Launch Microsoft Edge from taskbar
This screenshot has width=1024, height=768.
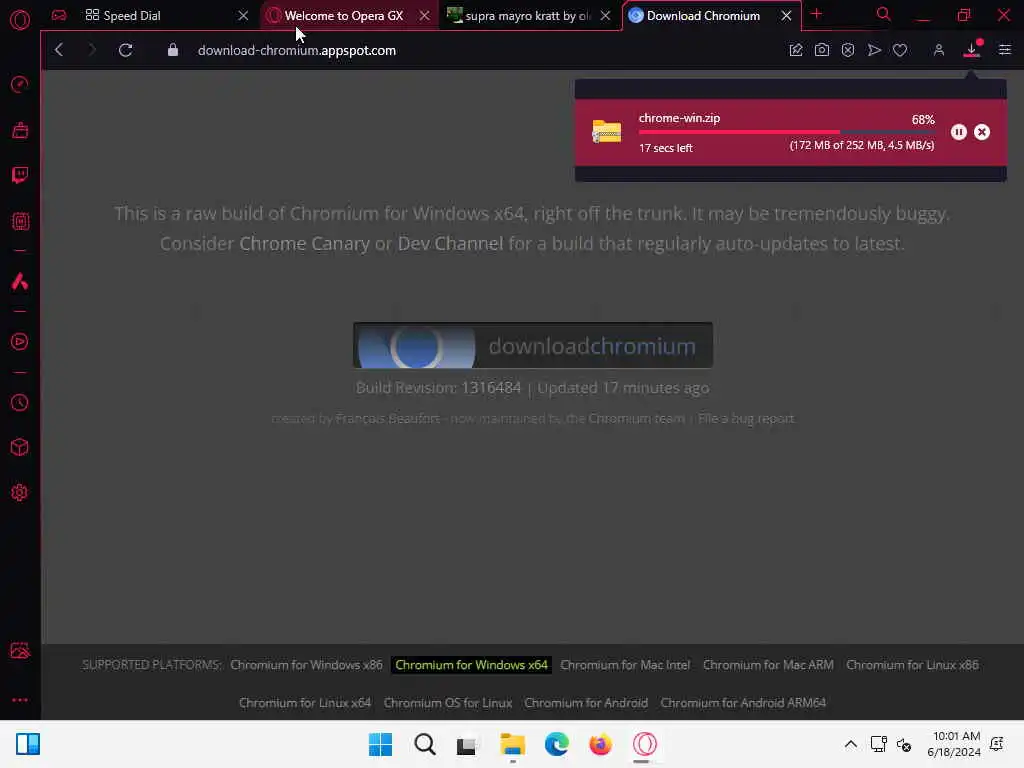tap(556, 744)
